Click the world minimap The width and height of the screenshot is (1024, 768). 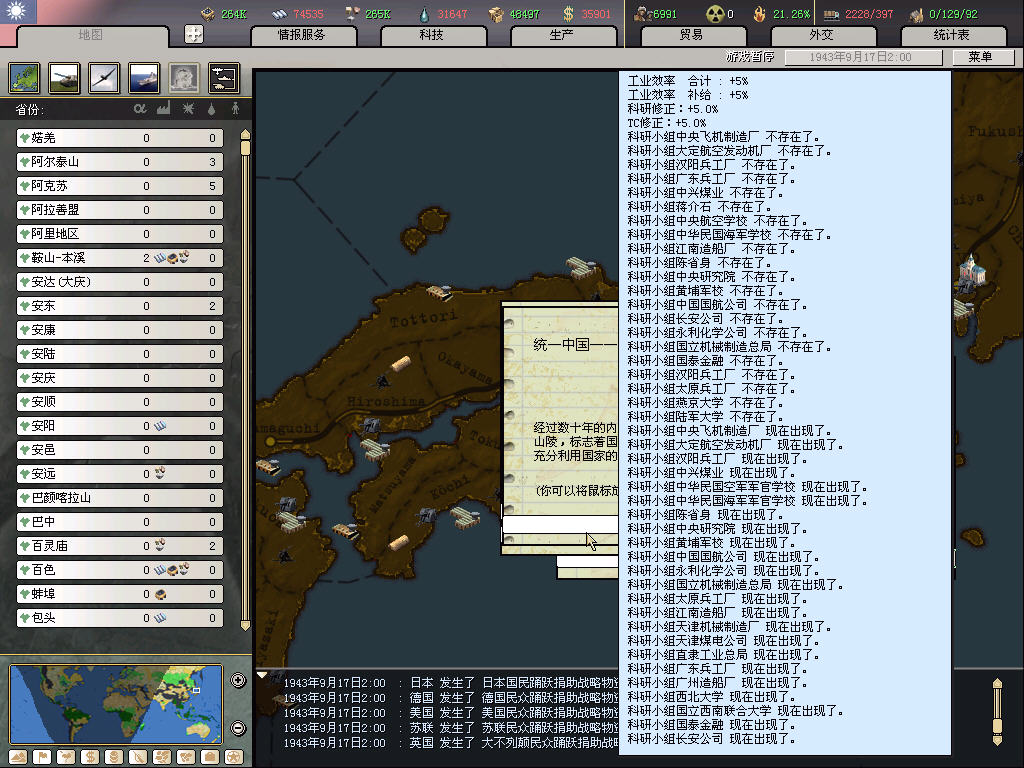(115, 703)
